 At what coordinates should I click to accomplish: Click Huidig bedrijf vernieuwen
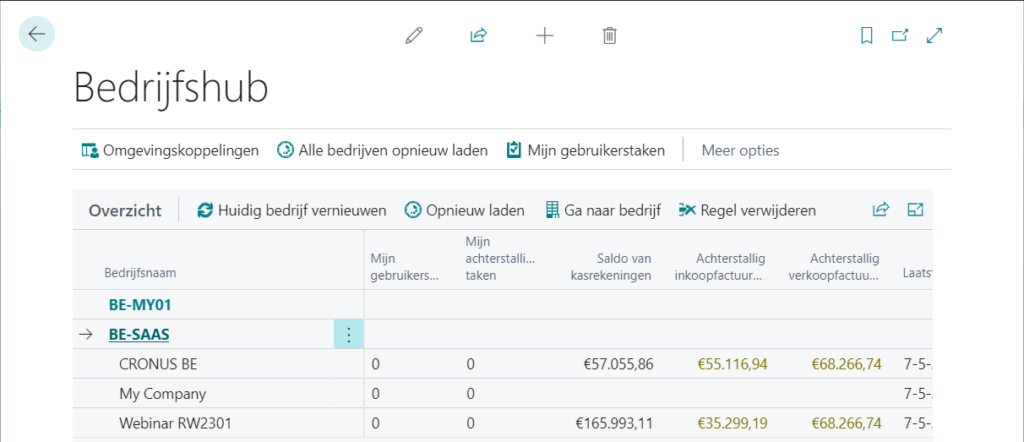point(292,210)
